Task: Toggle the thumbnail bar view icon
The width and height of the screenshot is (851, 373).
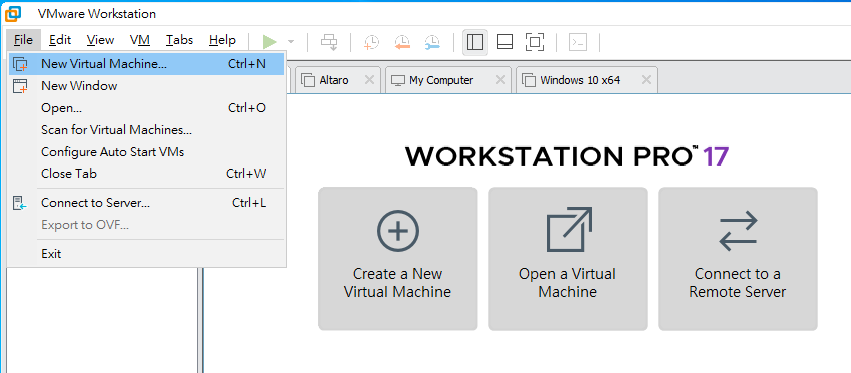Action: (x=505, y=42)
